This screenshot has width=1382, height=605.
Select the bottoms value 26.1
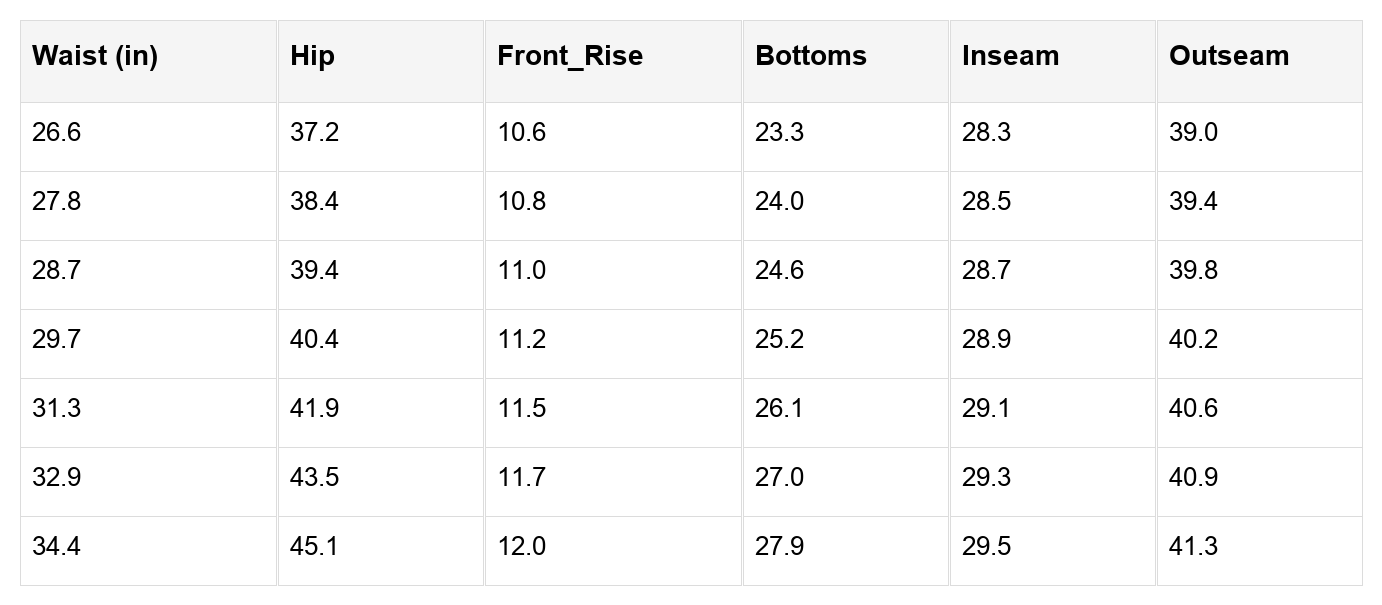pos(779,409)
